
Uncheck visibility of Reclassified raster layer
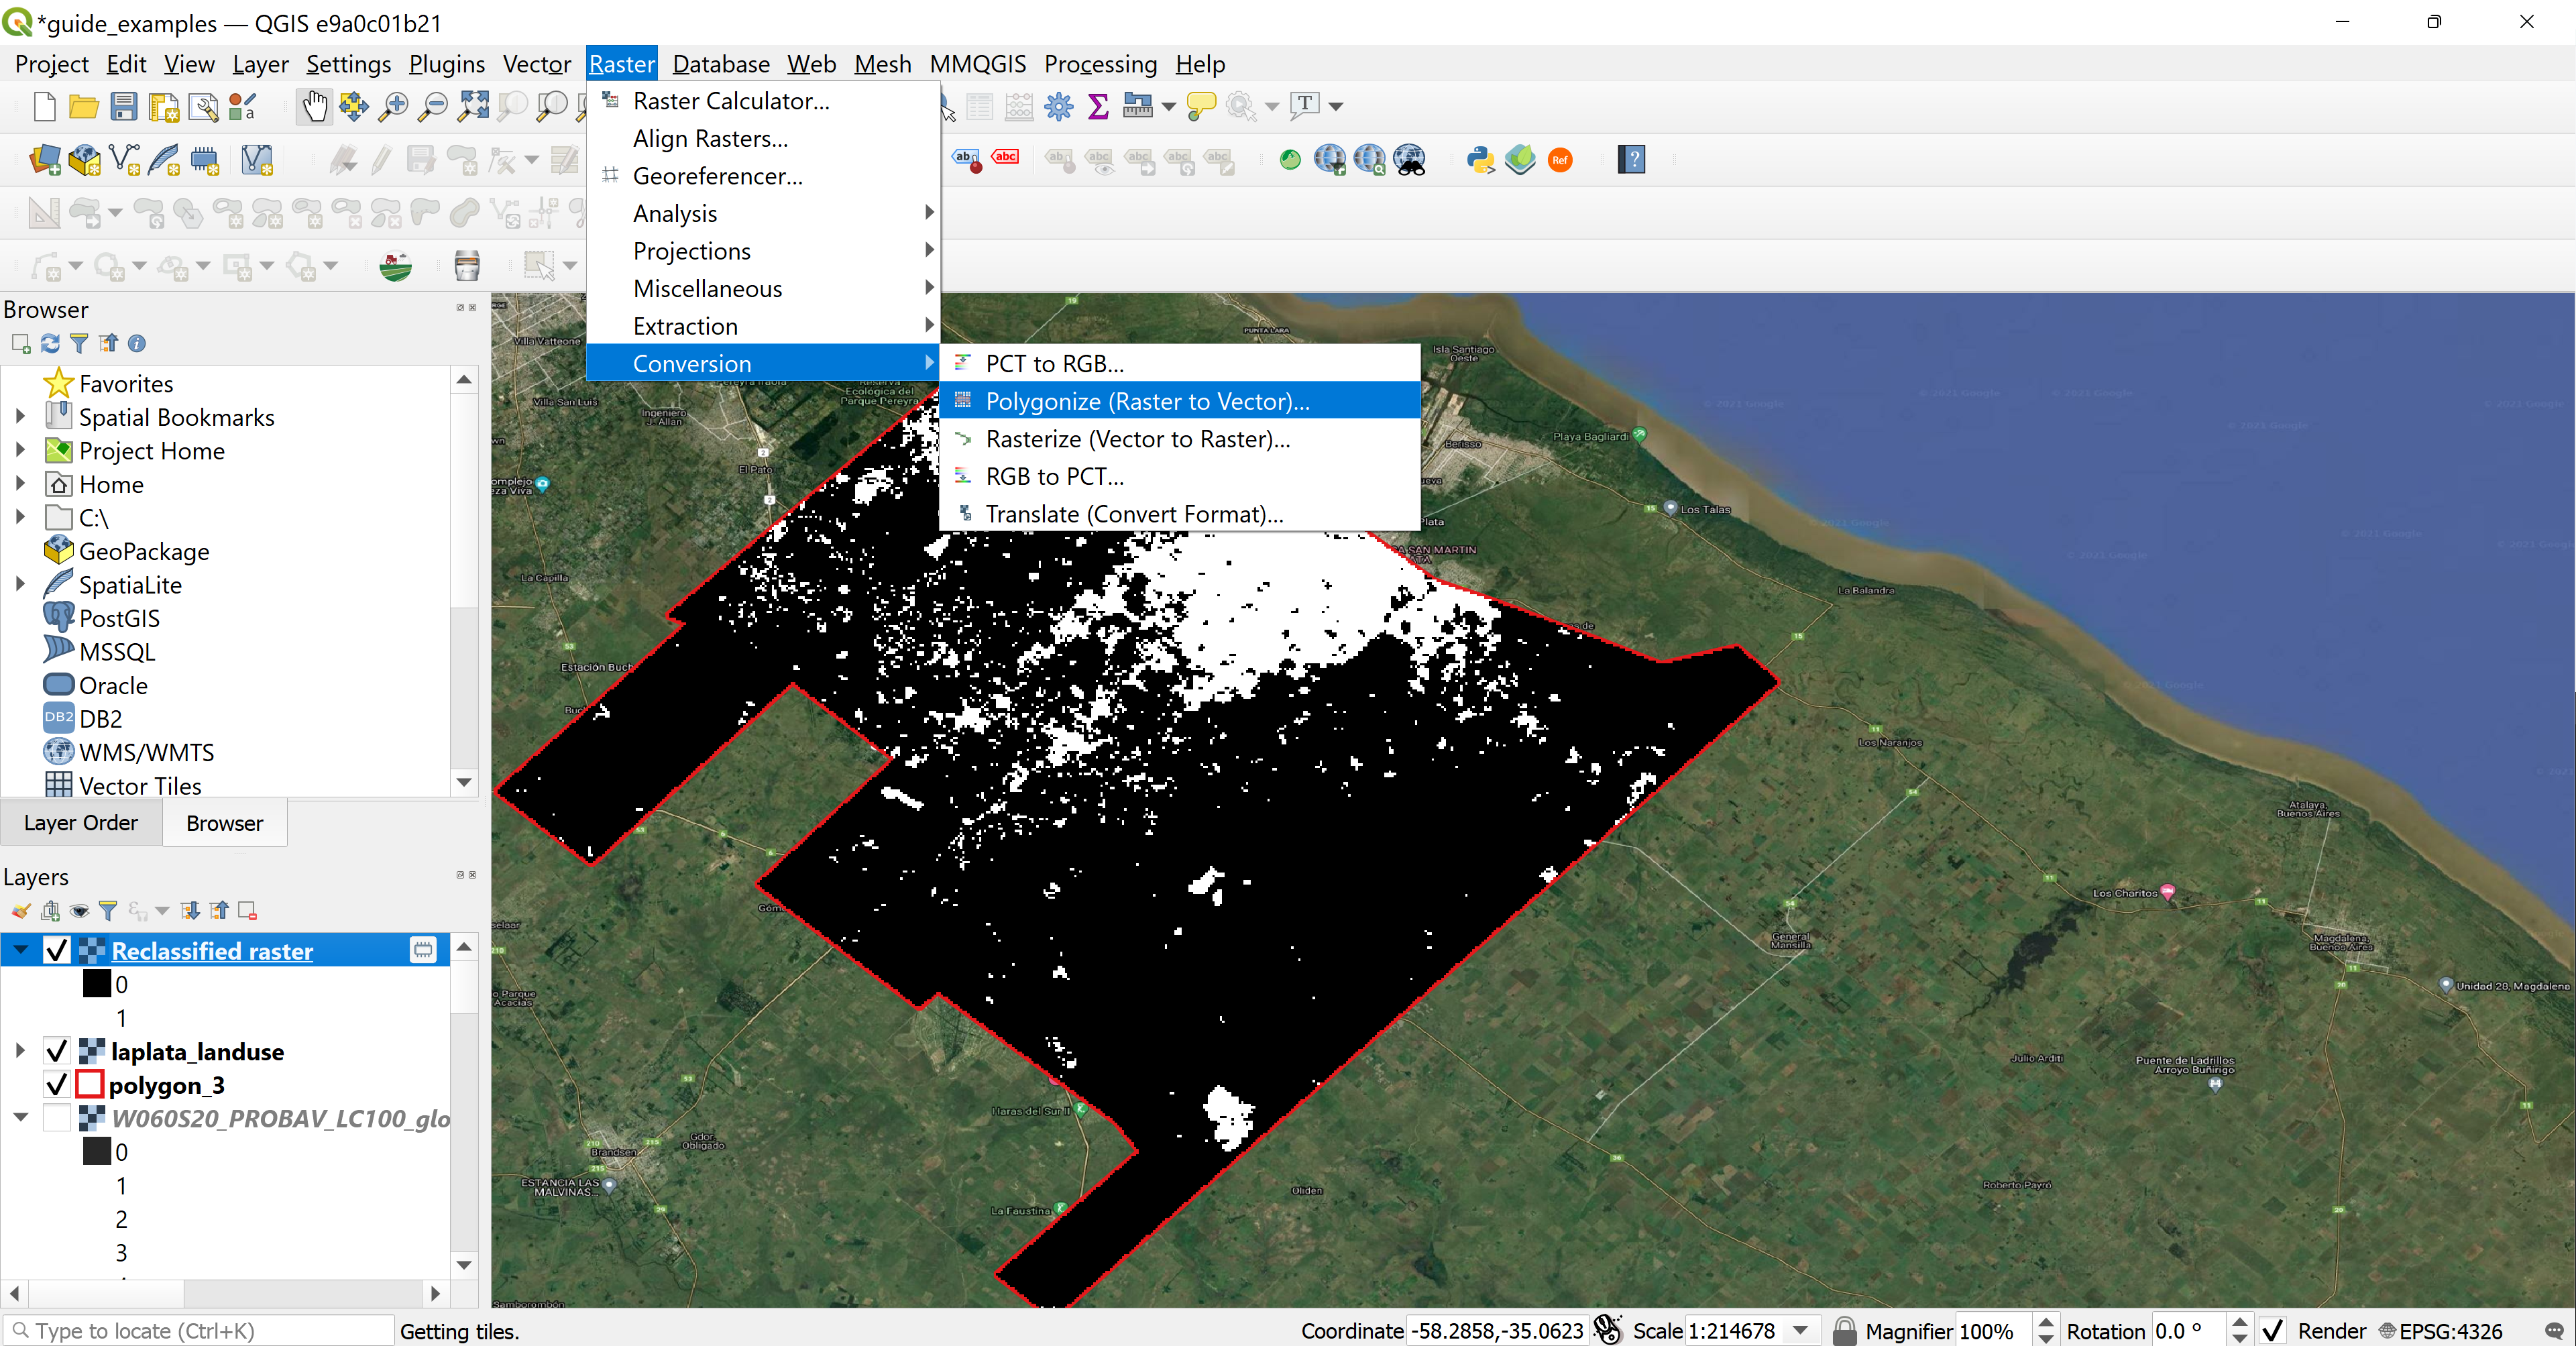pyautogui.click(x=57, y=950)
